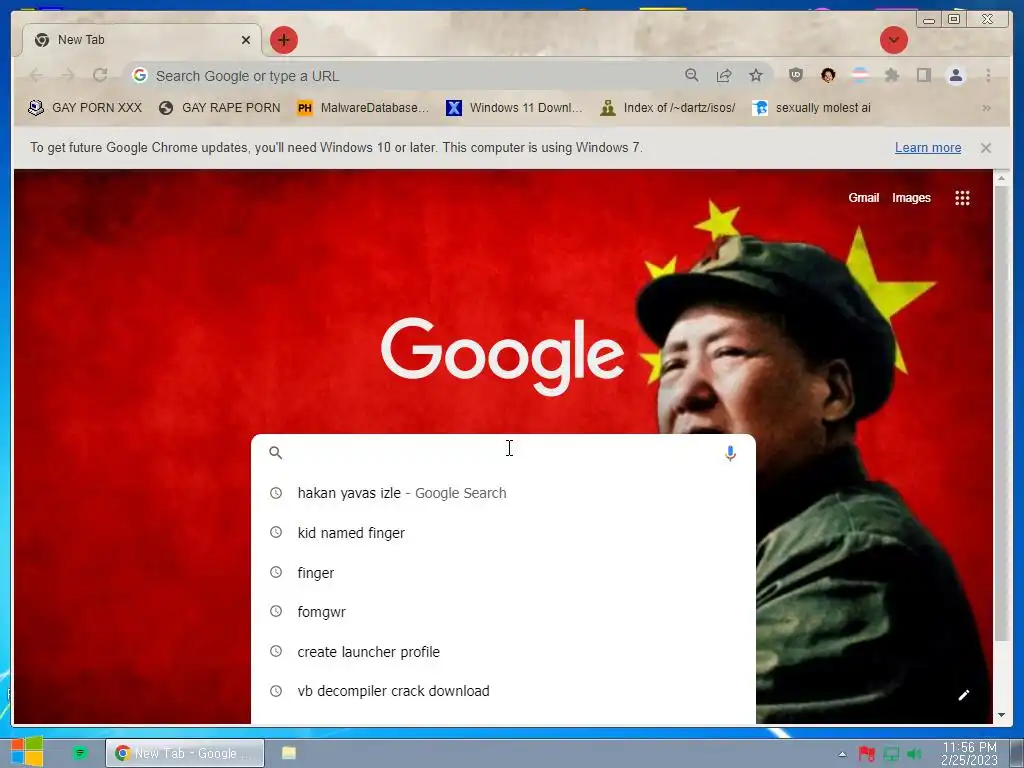The image size is (1024, 768).
Task: Select suggestion 'kid named finger'
Action: (x=503, y=533)
